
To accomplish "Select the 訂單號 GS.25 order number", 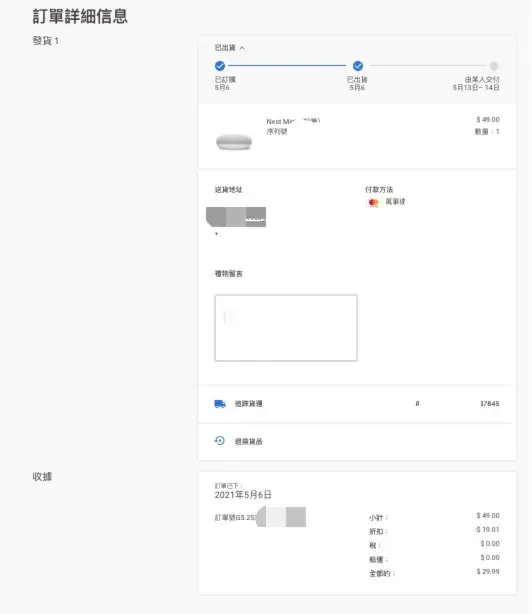I will (x=235, y=518).
